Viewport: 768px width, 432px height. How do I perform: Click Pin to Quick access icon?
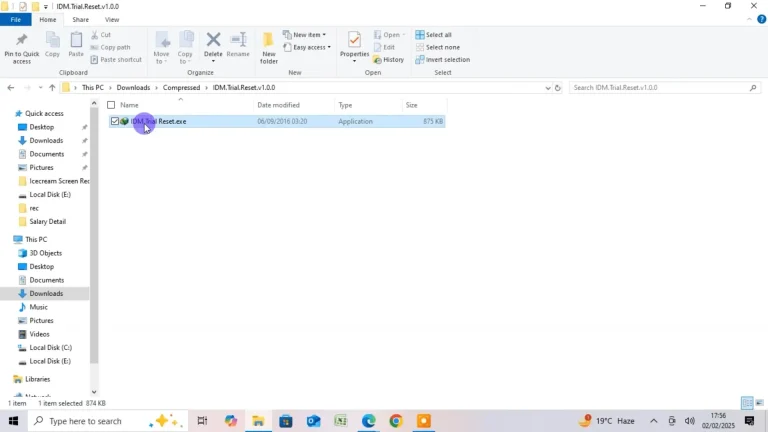[x=22, y=48]
